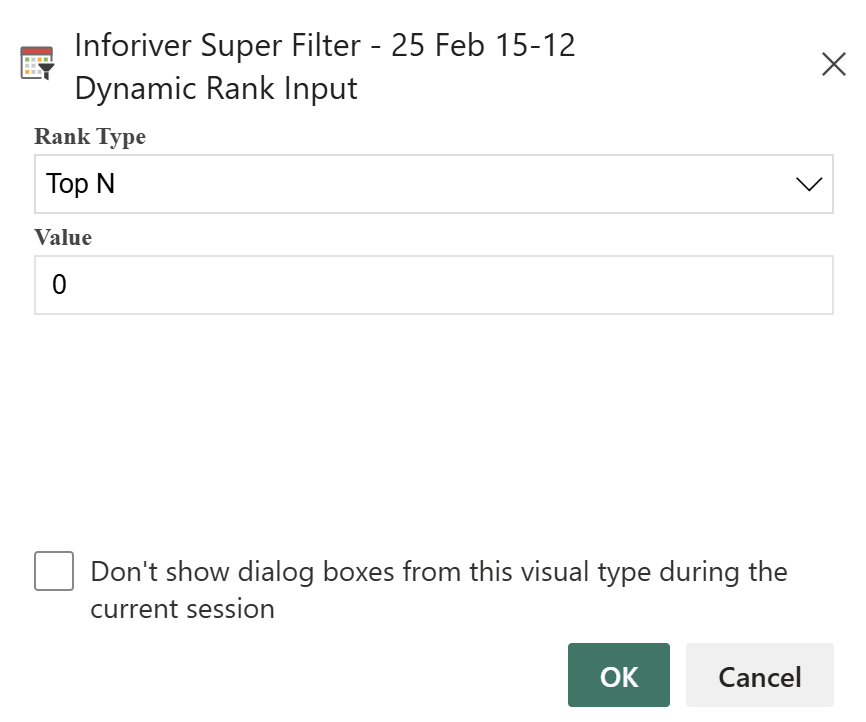Select the 'Top N' text in the combo box
This screenshot has width=866, height=722.
point(81,183)
